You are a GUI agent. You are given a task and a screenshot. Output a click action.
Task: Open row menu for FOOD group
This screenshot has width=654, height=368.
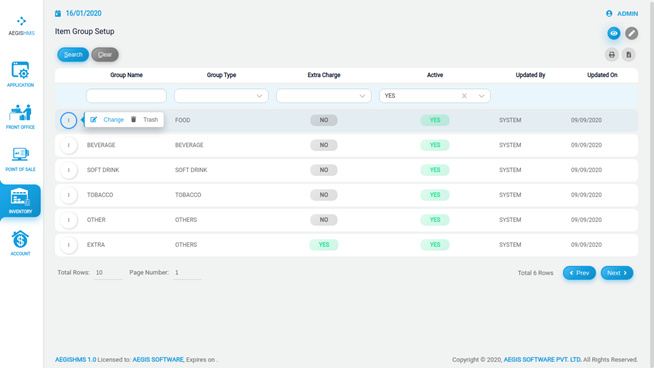click(68, 120)
